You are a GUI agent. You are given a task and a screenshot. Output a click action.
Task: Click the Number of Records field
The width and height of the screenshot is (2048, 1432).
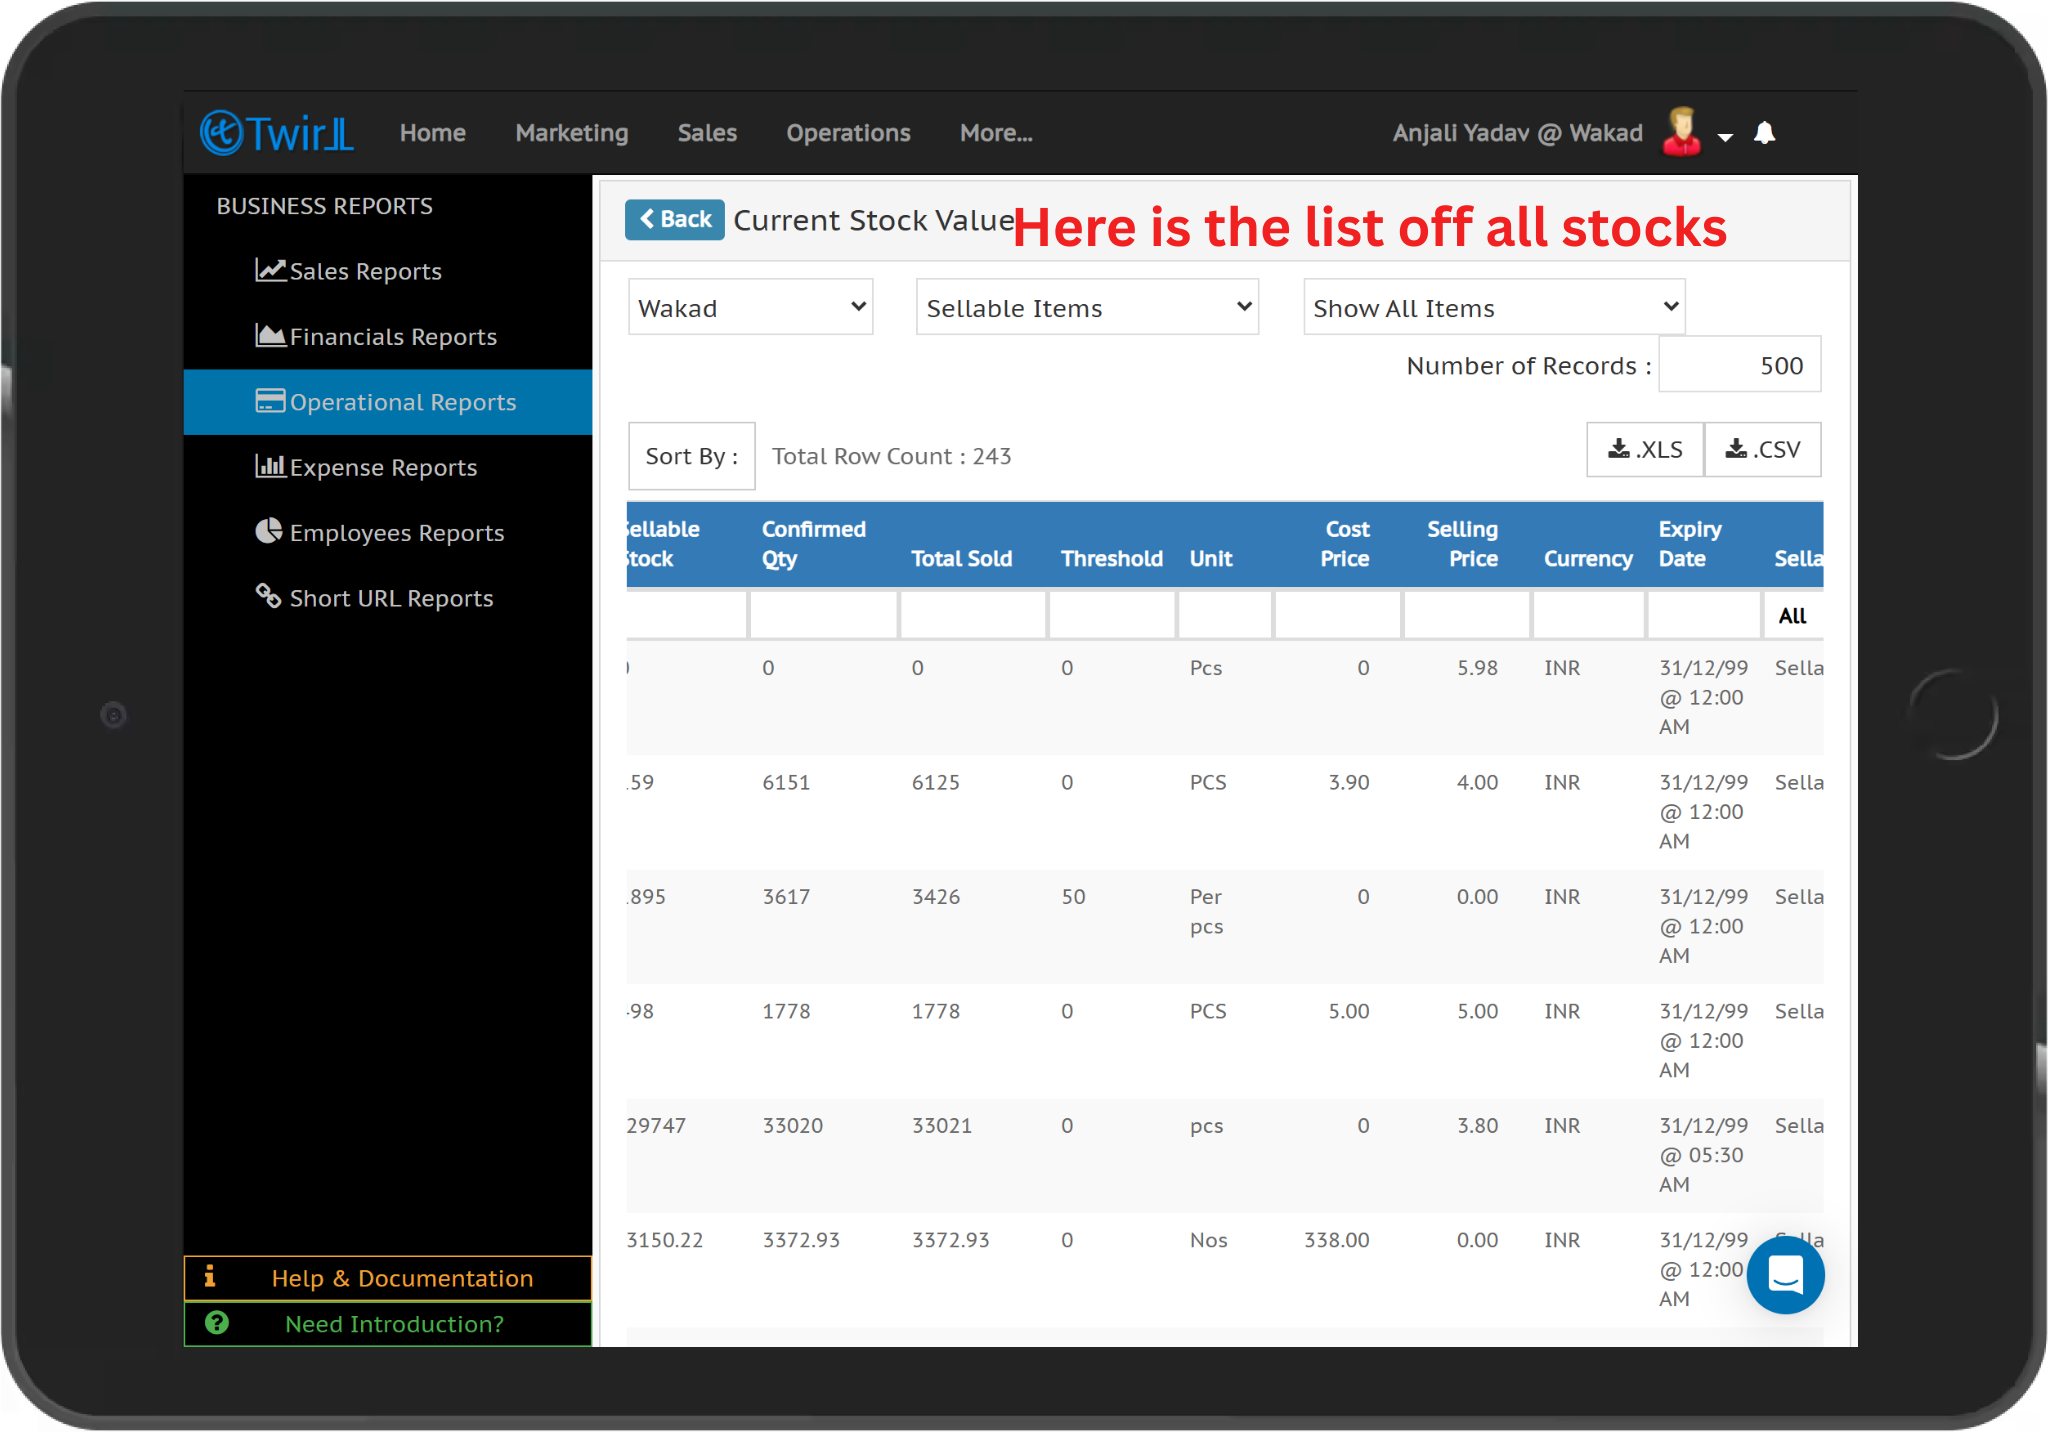point(1740,365)
